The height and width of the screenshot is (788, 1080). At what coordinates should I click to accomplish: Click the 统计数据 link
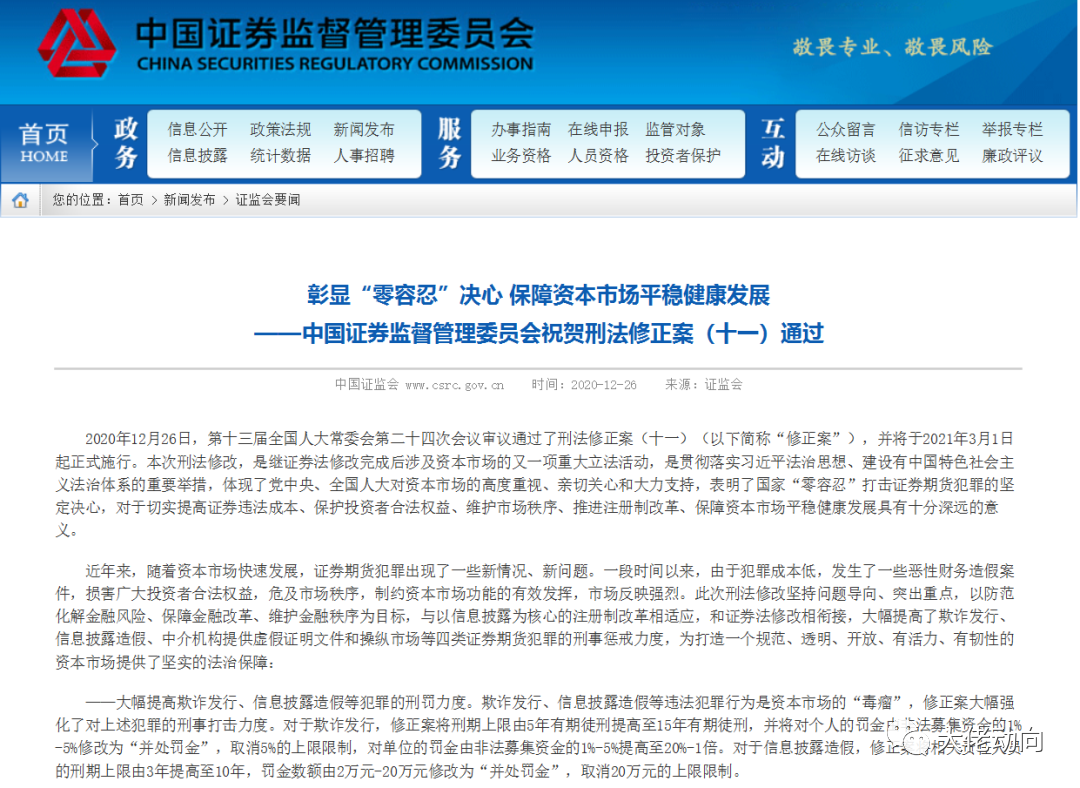point(281,157)
